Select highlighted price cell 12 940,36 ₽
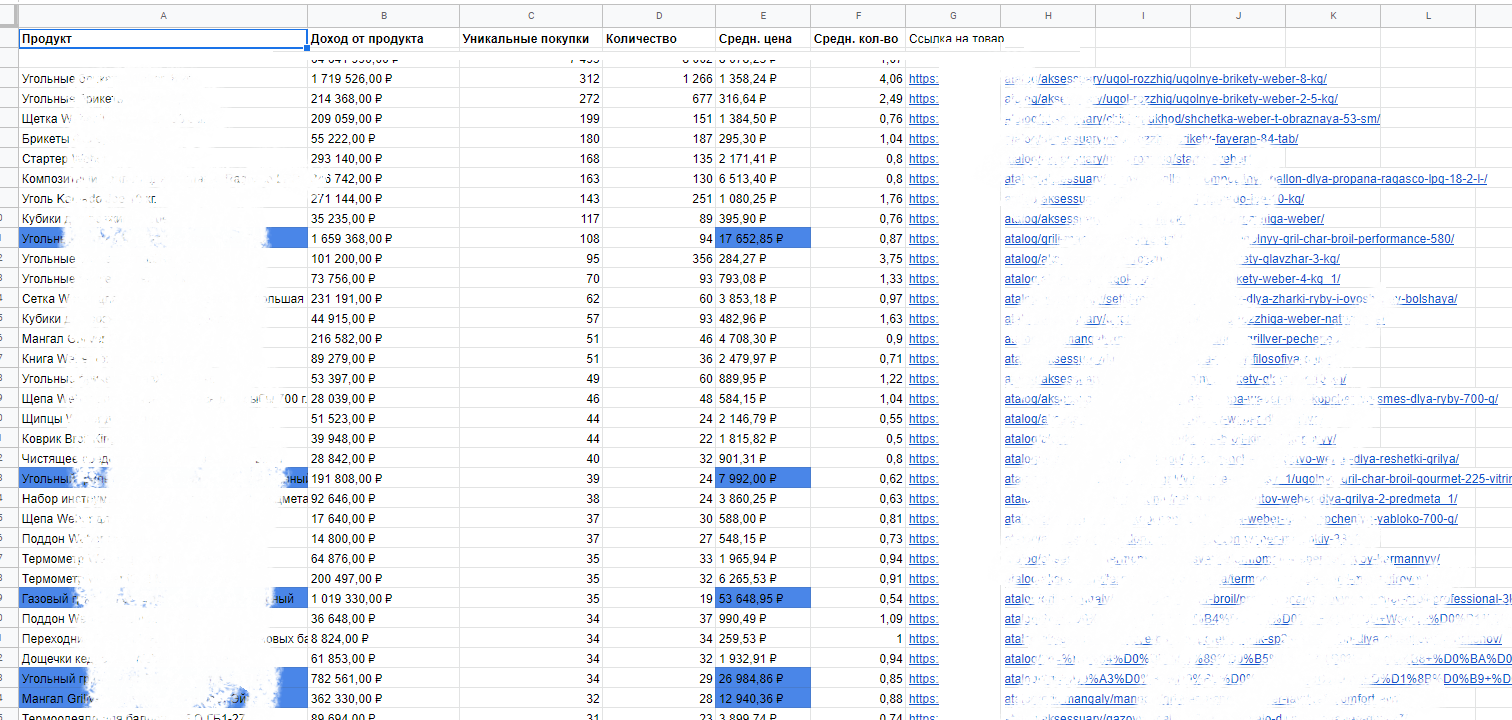 click(763, 699)
